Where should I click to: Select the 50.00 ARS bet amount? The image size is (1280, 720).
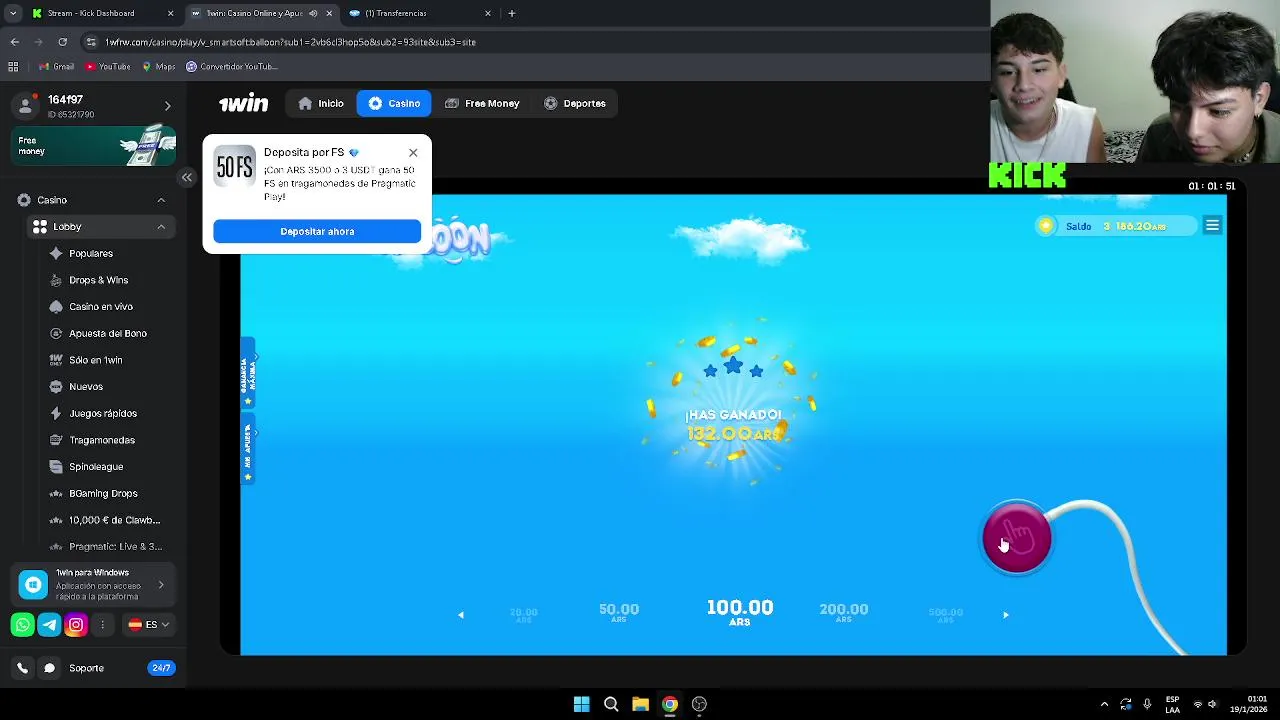click(619, 611)
